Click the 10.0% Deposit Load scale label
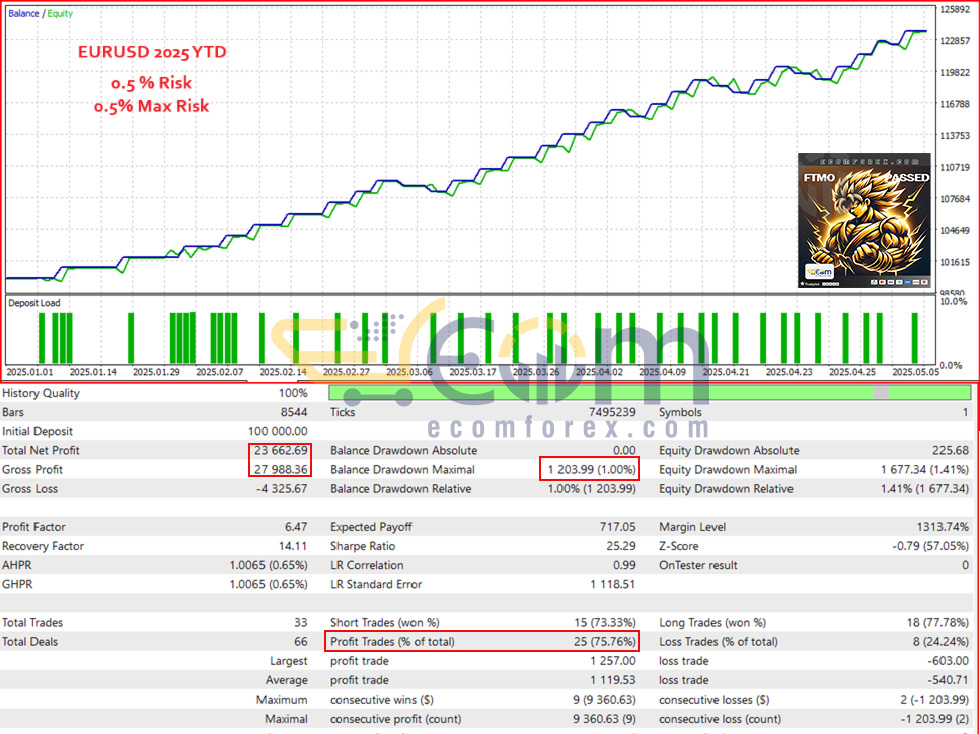Image resolution: width=980 pixels, height=734 pixels. pyautogui.click(x=954, y=301)
